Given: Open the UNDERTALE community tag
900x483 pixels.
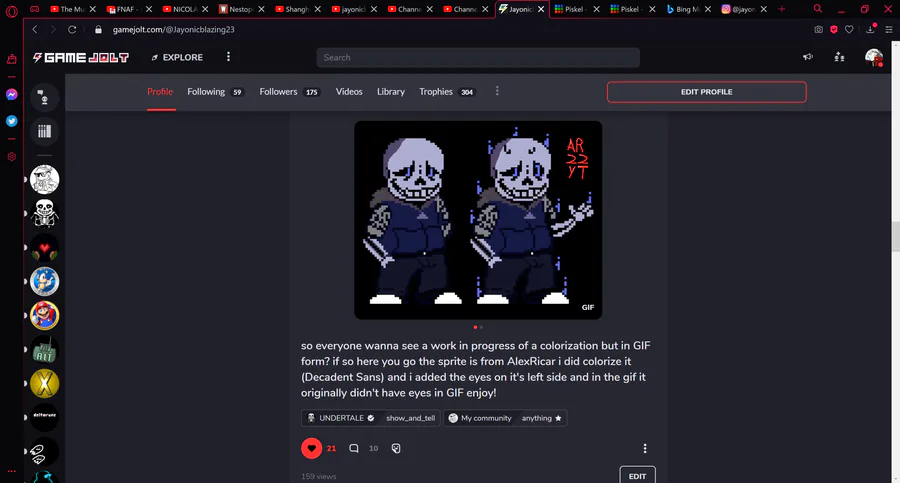Looking at the screenshot, I should (x=341, y=418).
